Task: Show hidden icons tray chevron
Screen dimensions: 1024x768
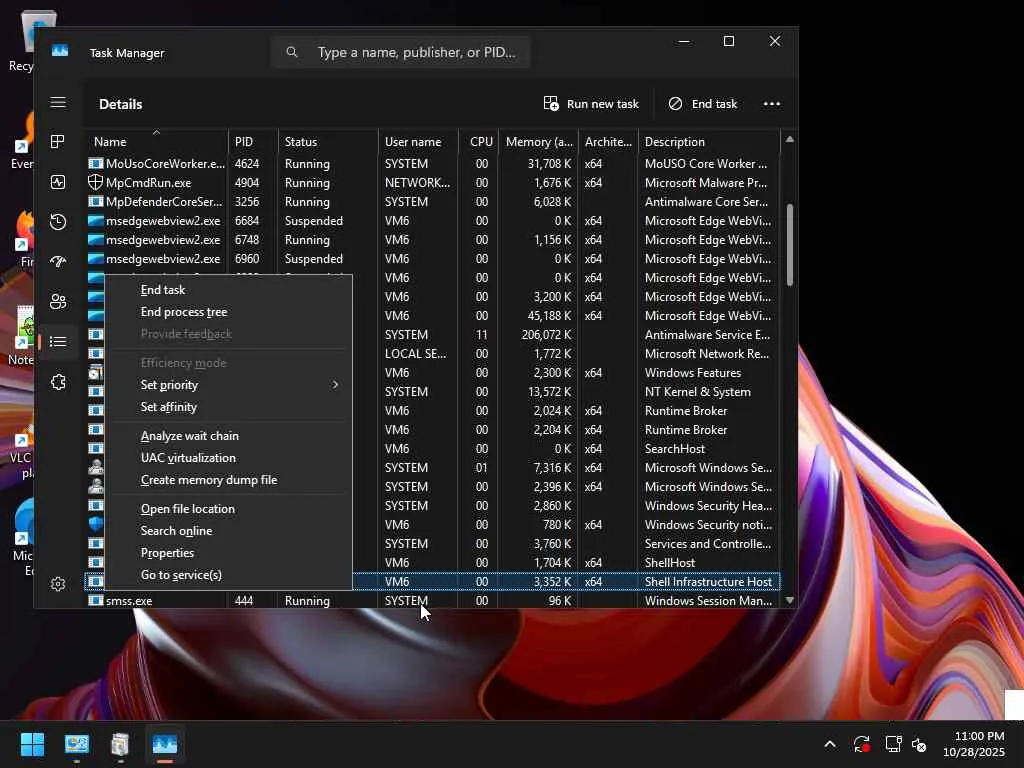Action: tap(830, 744)
